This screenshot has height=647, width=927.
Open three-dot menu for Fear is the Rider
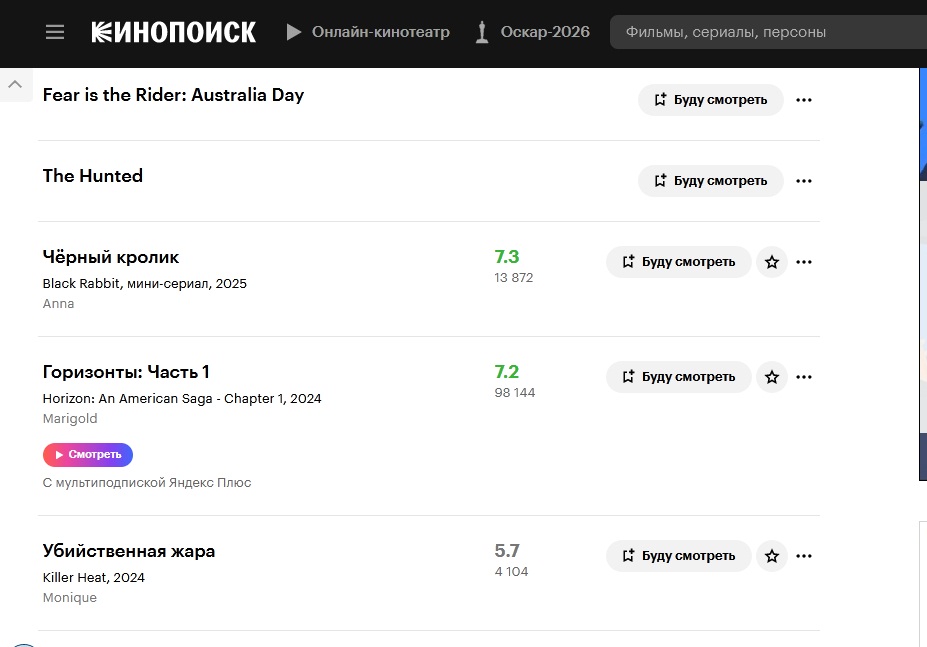[804, 100]
